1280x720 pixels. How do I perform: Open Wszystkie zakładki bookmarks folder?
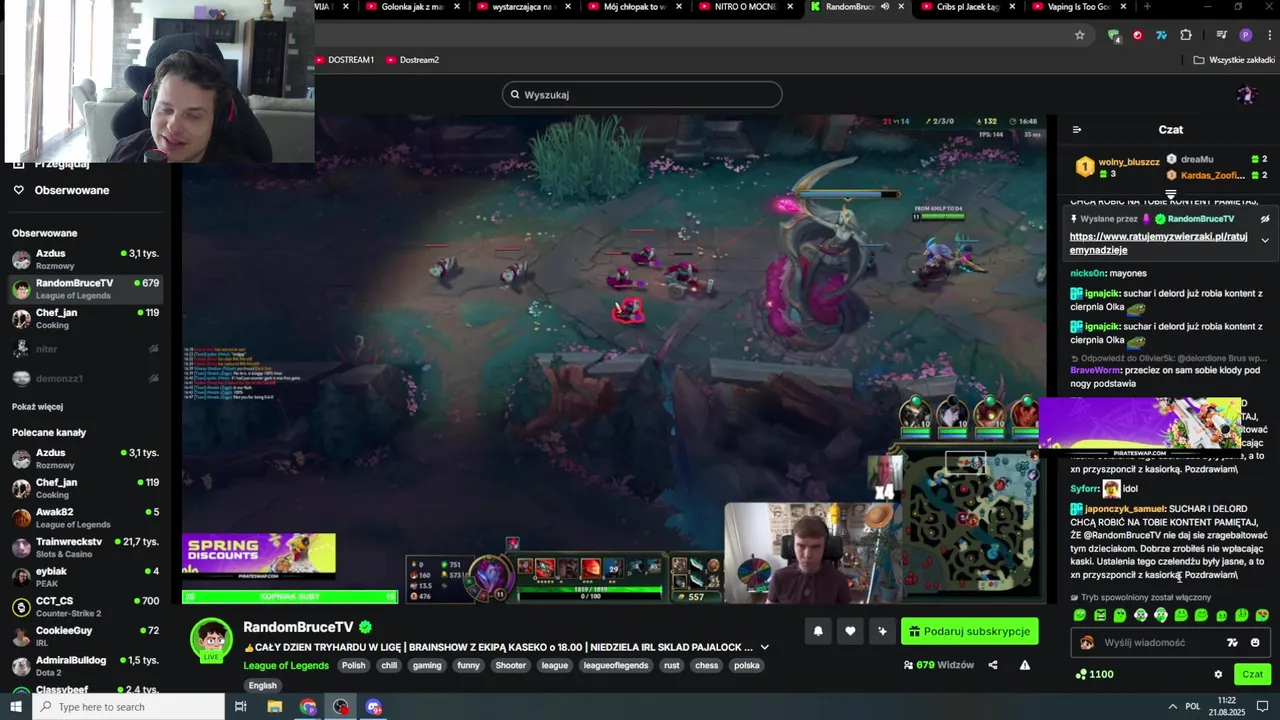tap(1234, 60)
